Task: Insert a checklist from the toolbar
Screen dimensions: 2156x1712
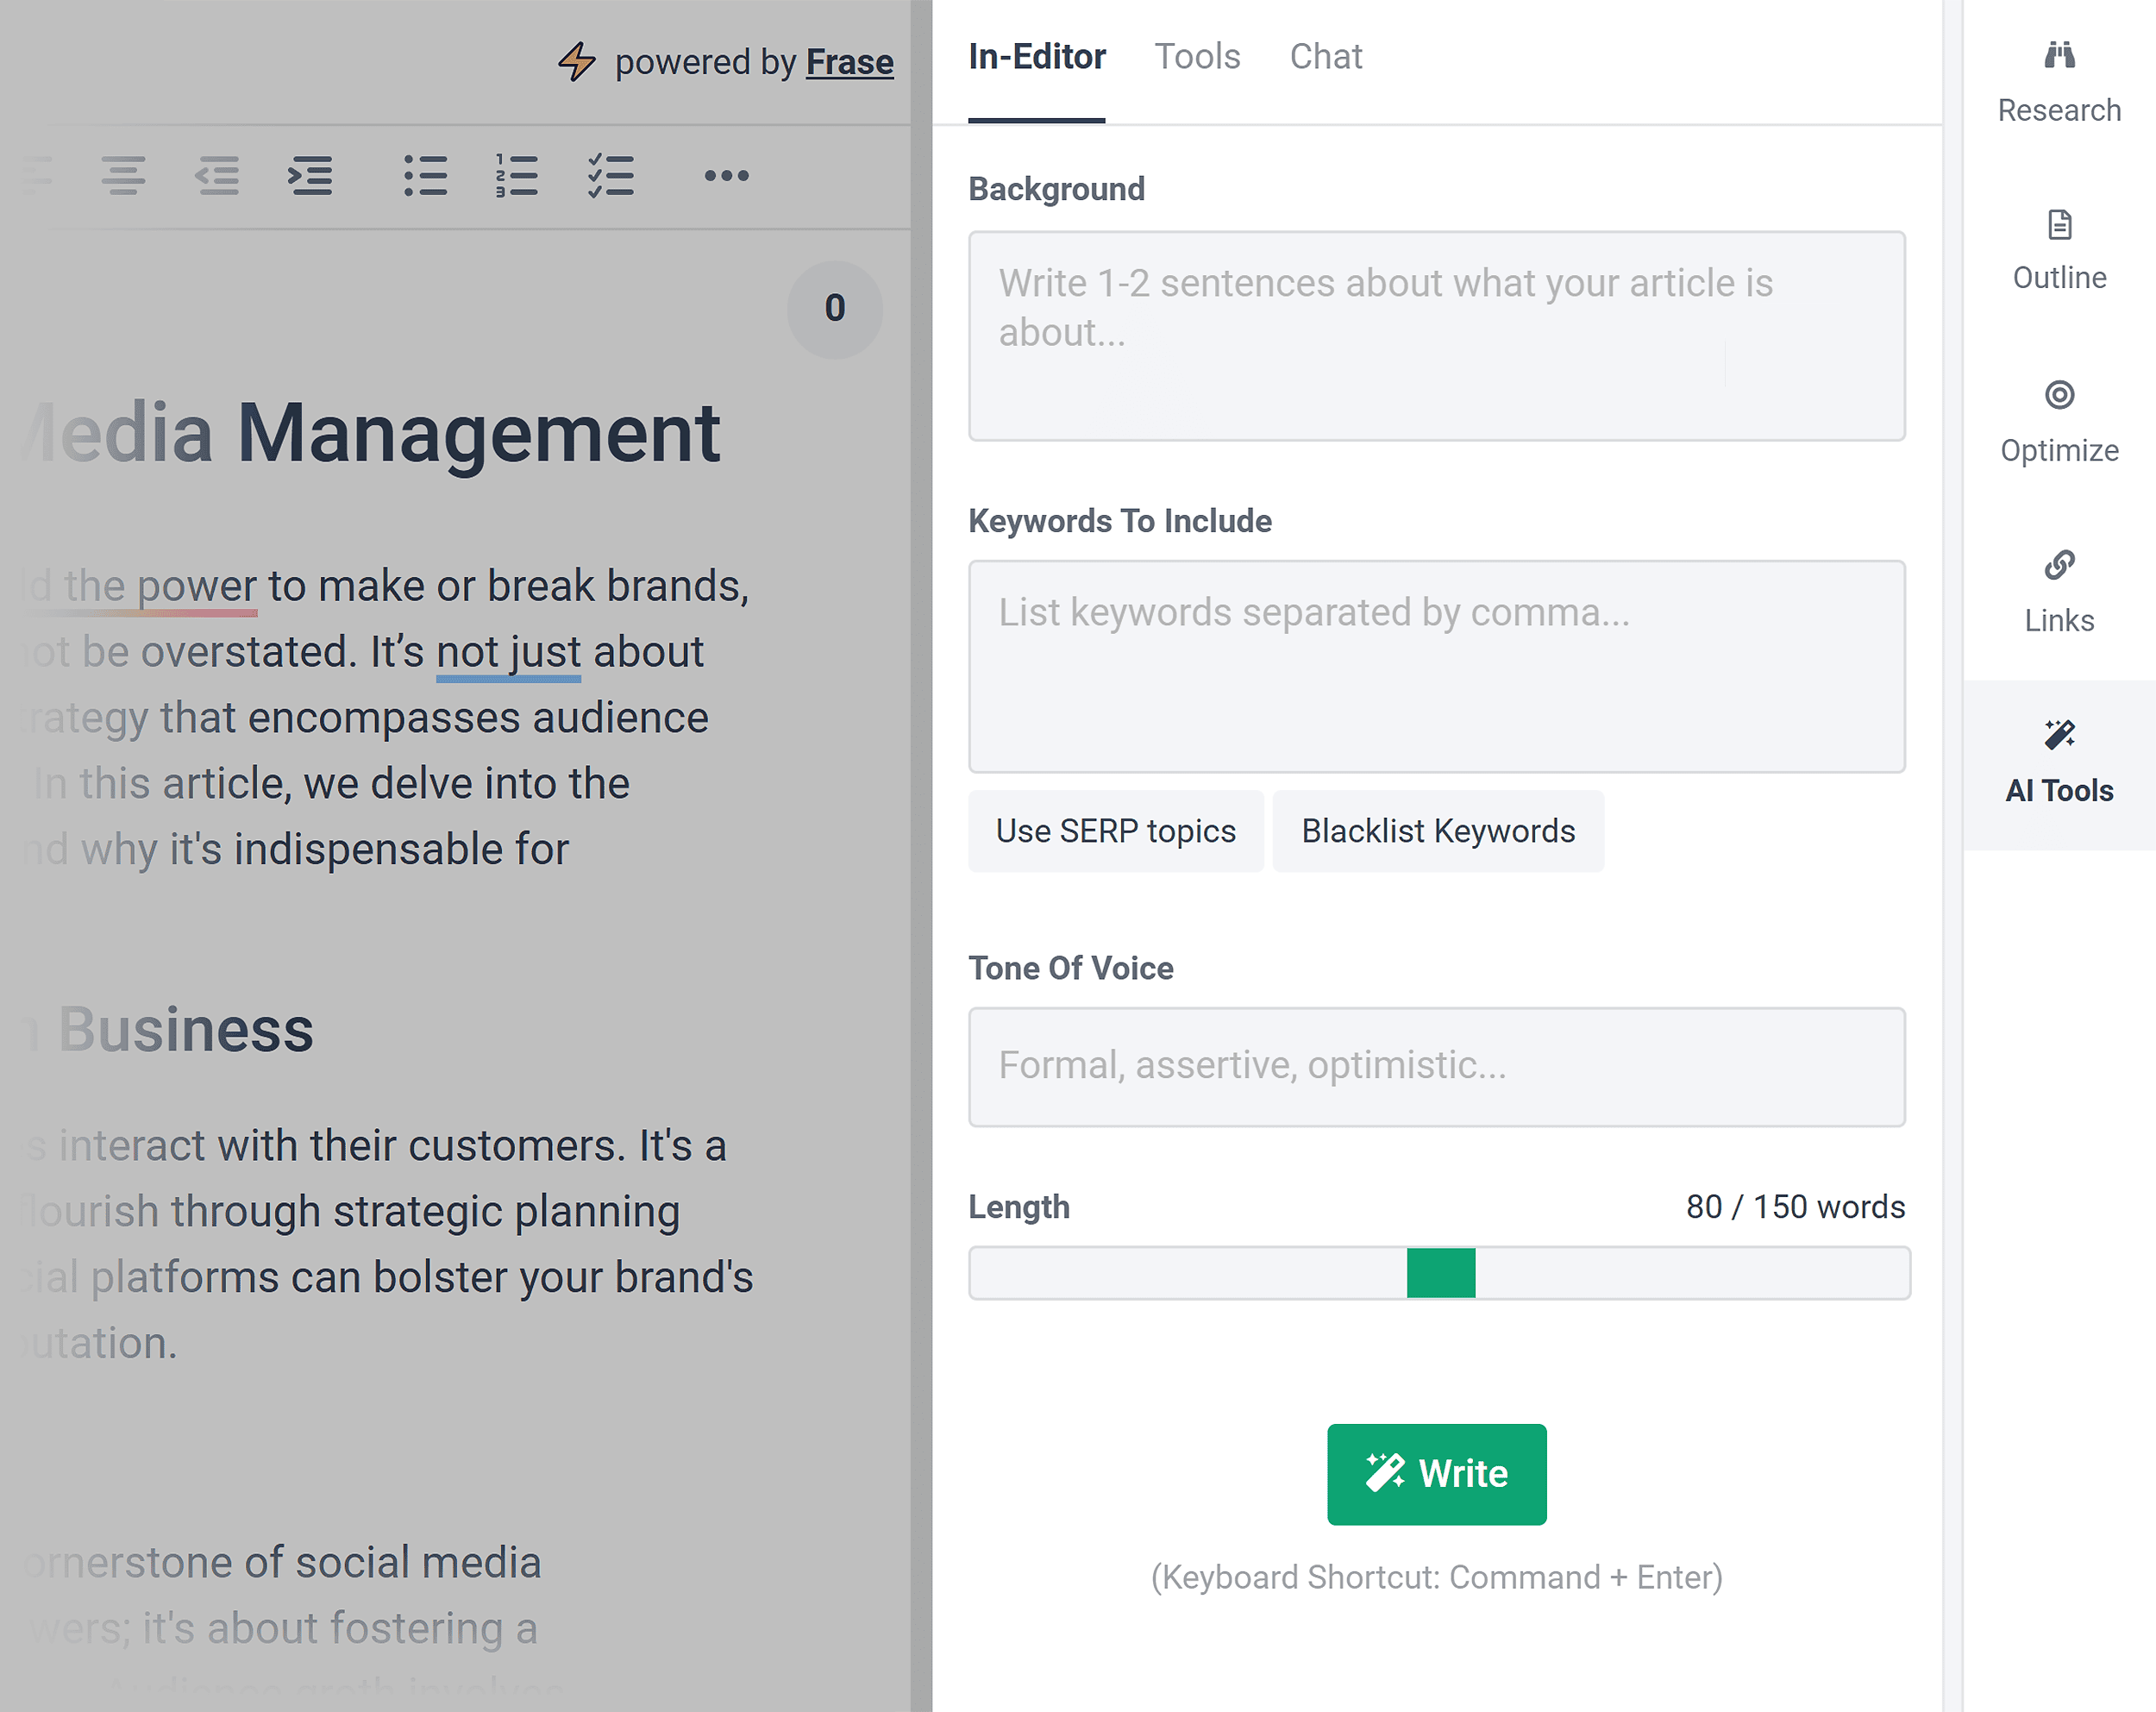Action: tap(610, 176)
